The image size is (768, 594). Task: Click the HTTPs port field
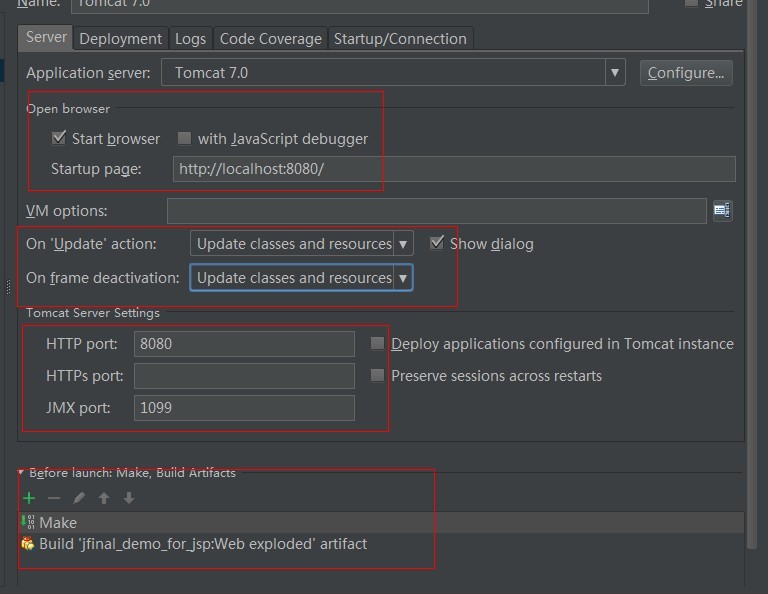244,376
